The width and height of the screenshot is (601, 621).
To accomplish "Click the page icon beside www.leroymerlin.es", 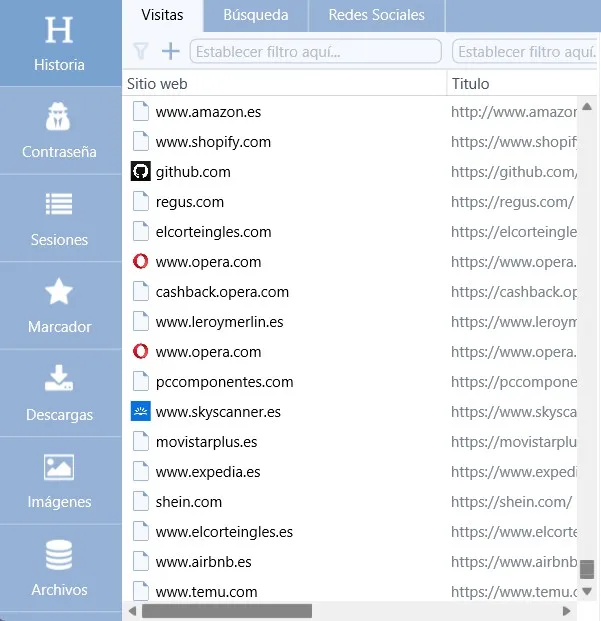I will tap(141, 322).
